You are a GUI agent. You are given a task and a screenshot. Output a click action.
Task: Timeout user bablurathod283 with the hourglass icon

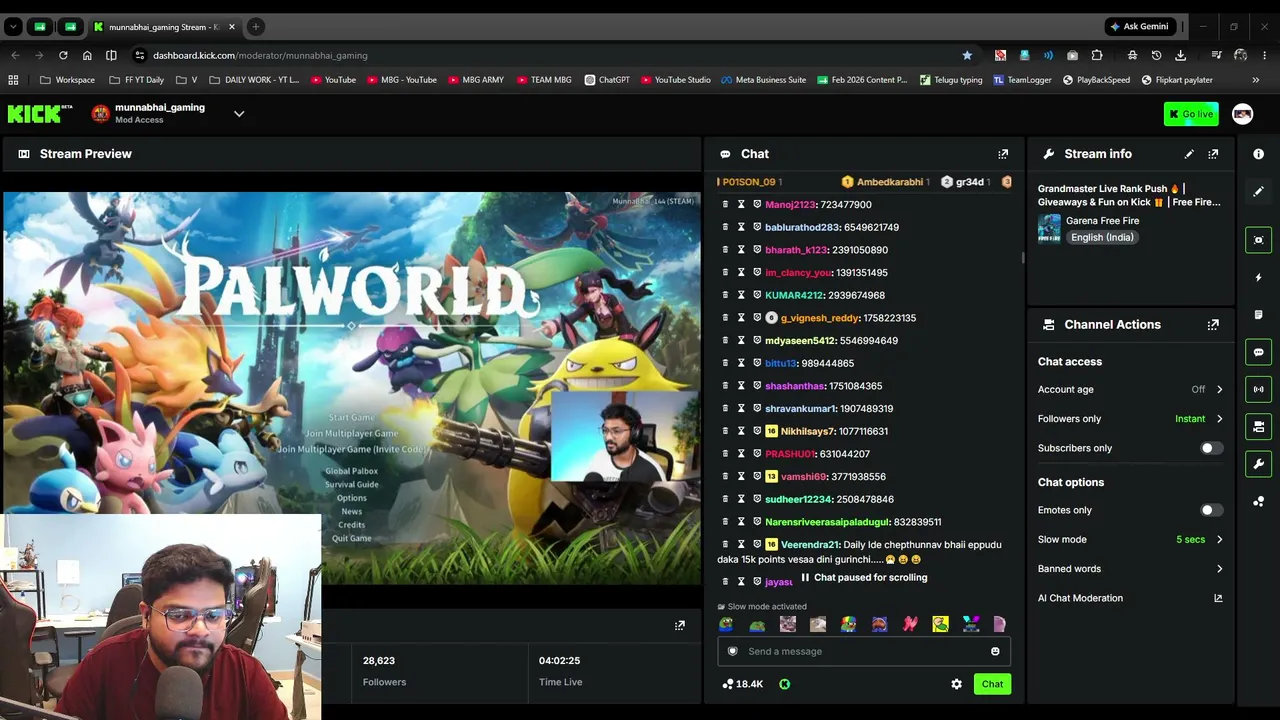click(x=741, y=228)
